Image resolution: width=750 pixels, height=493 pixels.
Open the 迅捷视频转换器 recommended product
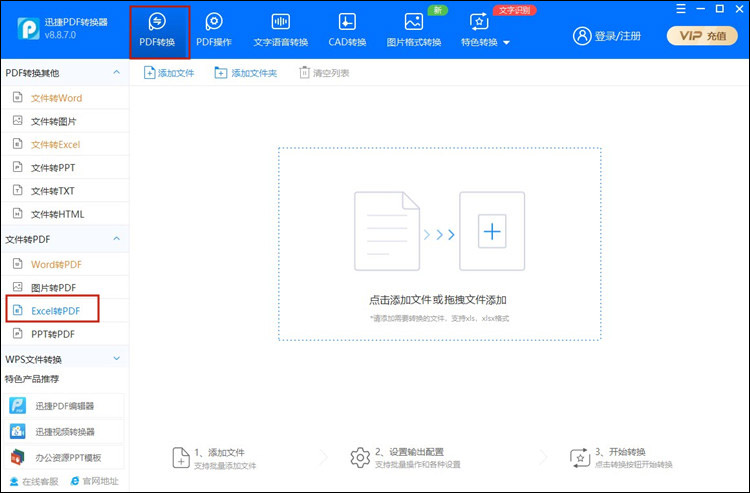65,431
